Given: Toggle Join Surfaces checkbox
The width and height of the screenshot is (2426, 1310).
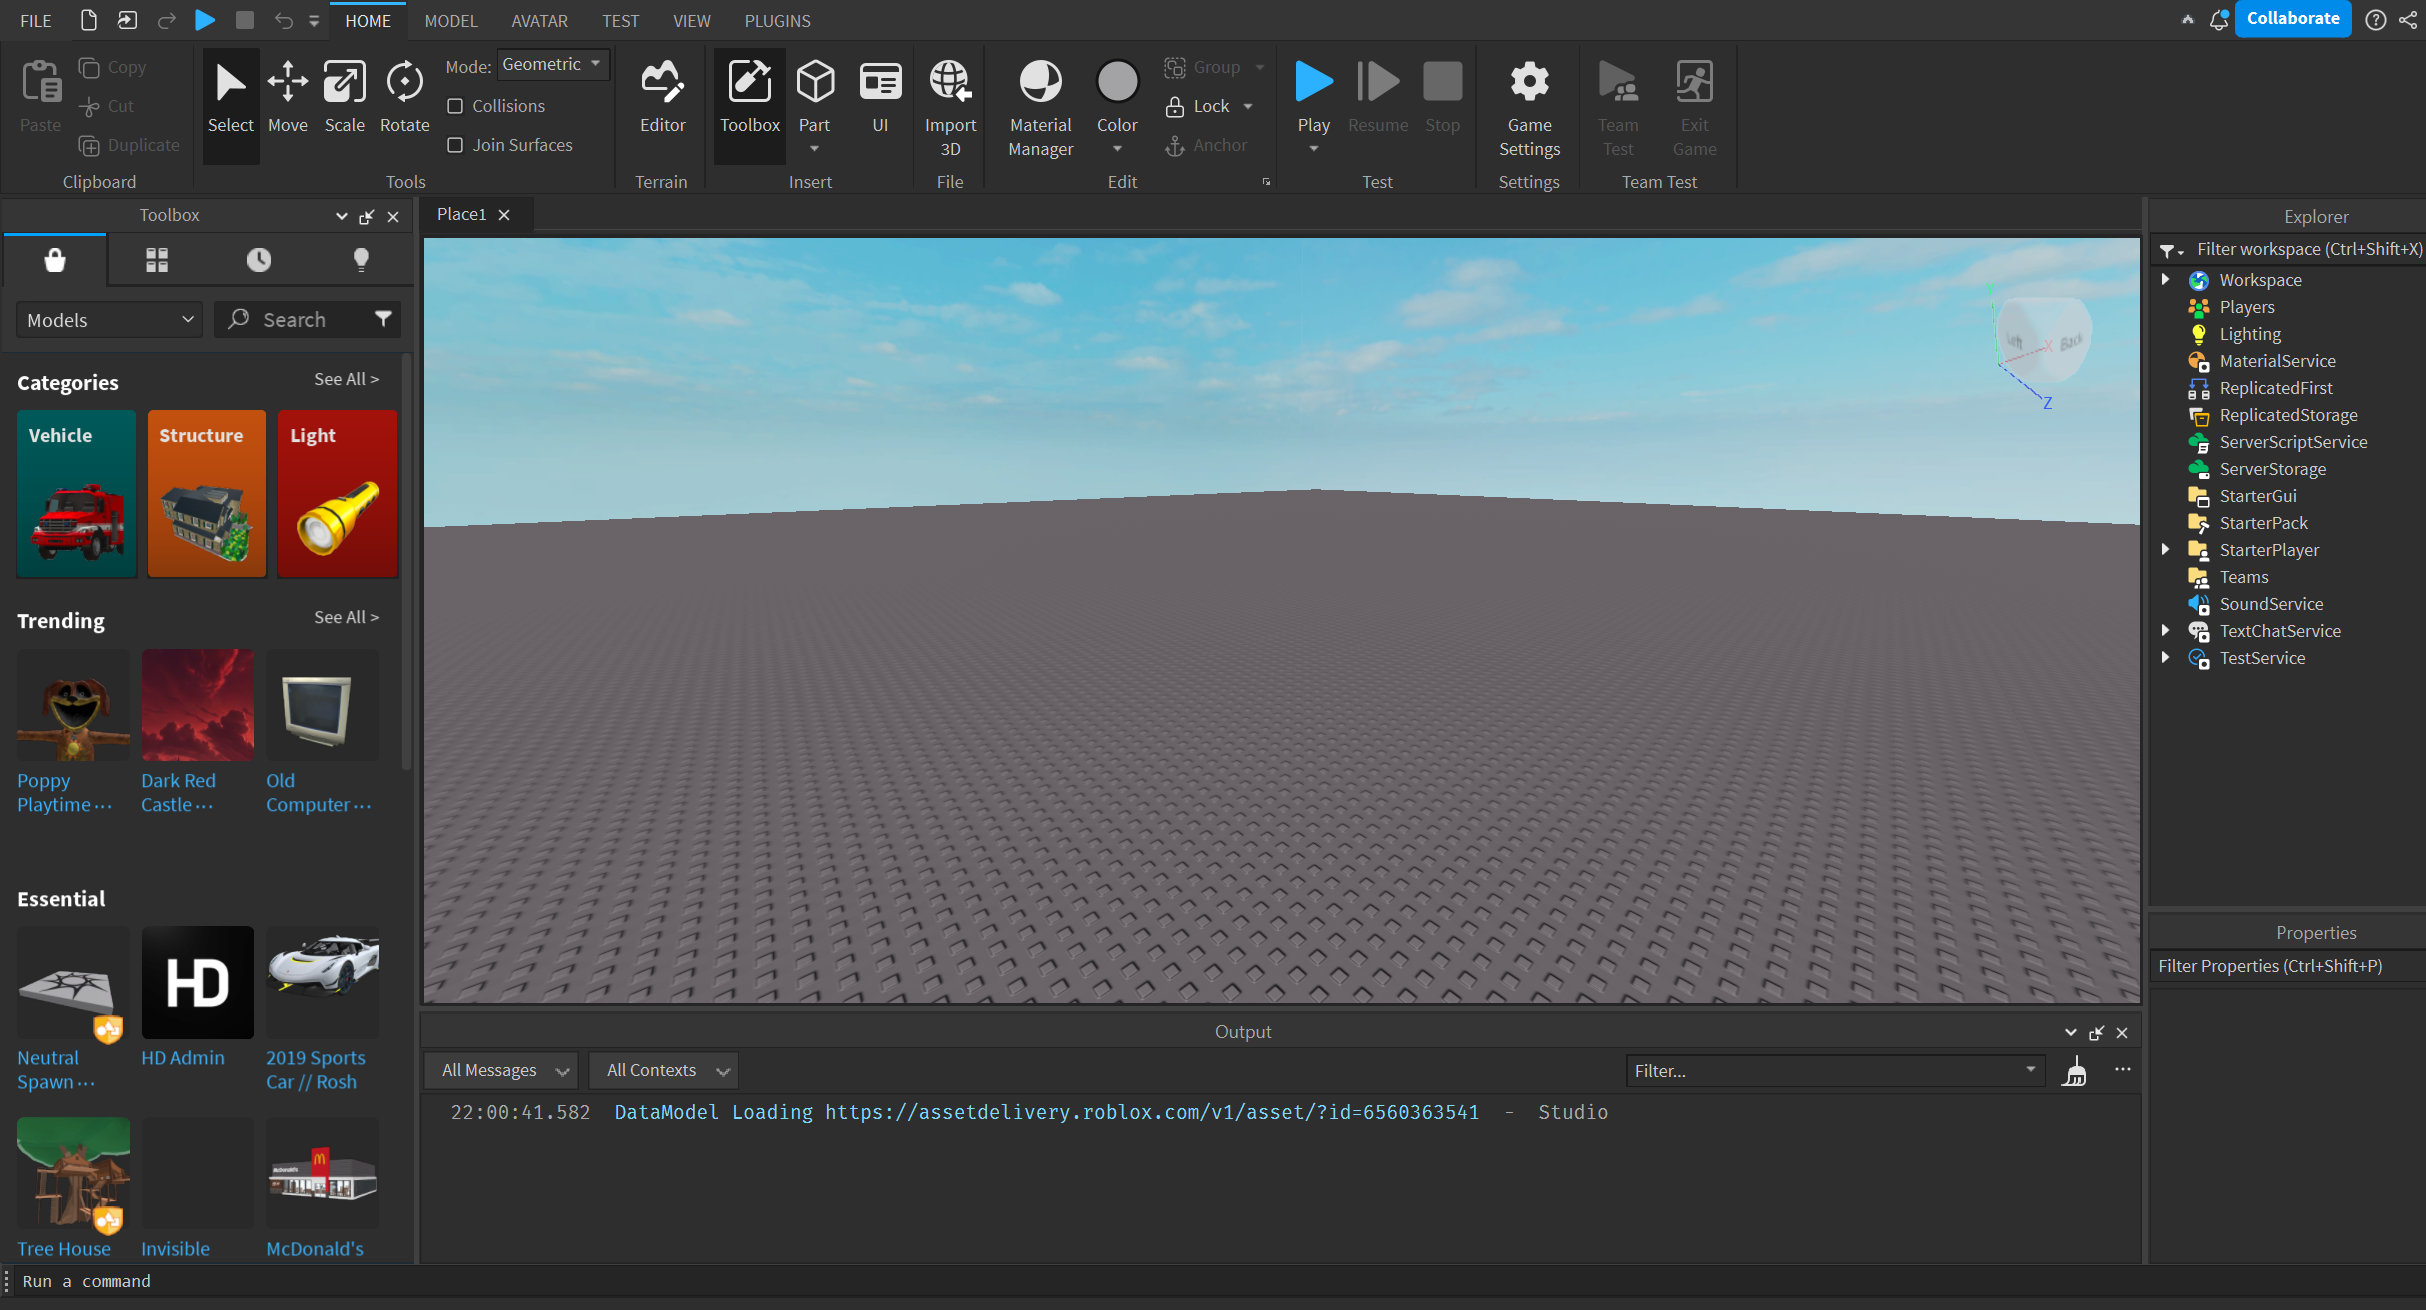Looking at the screenshot, I should tap(456, 144).
